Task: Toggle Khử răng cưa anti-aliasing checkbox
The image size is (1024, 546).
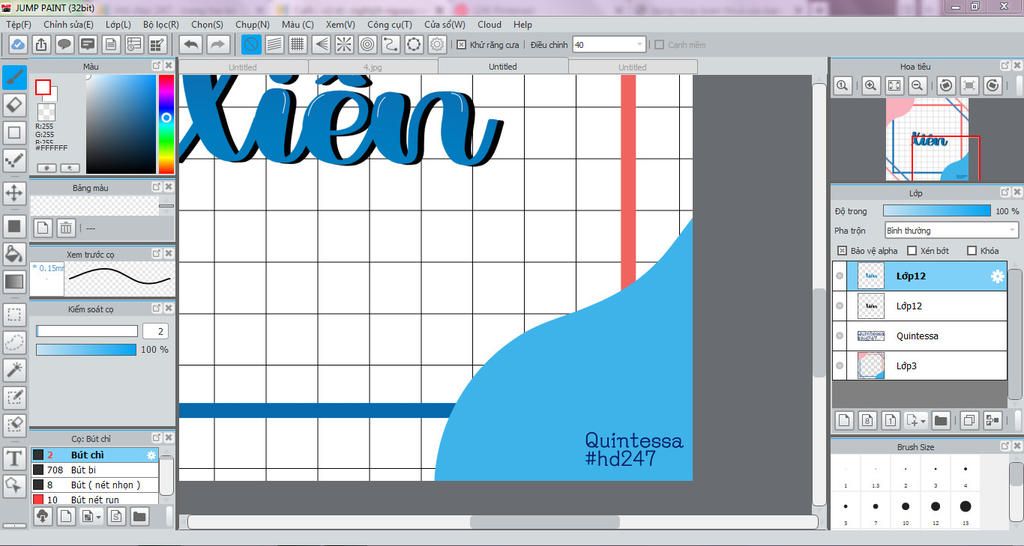Action: click(x=461, y=44)
